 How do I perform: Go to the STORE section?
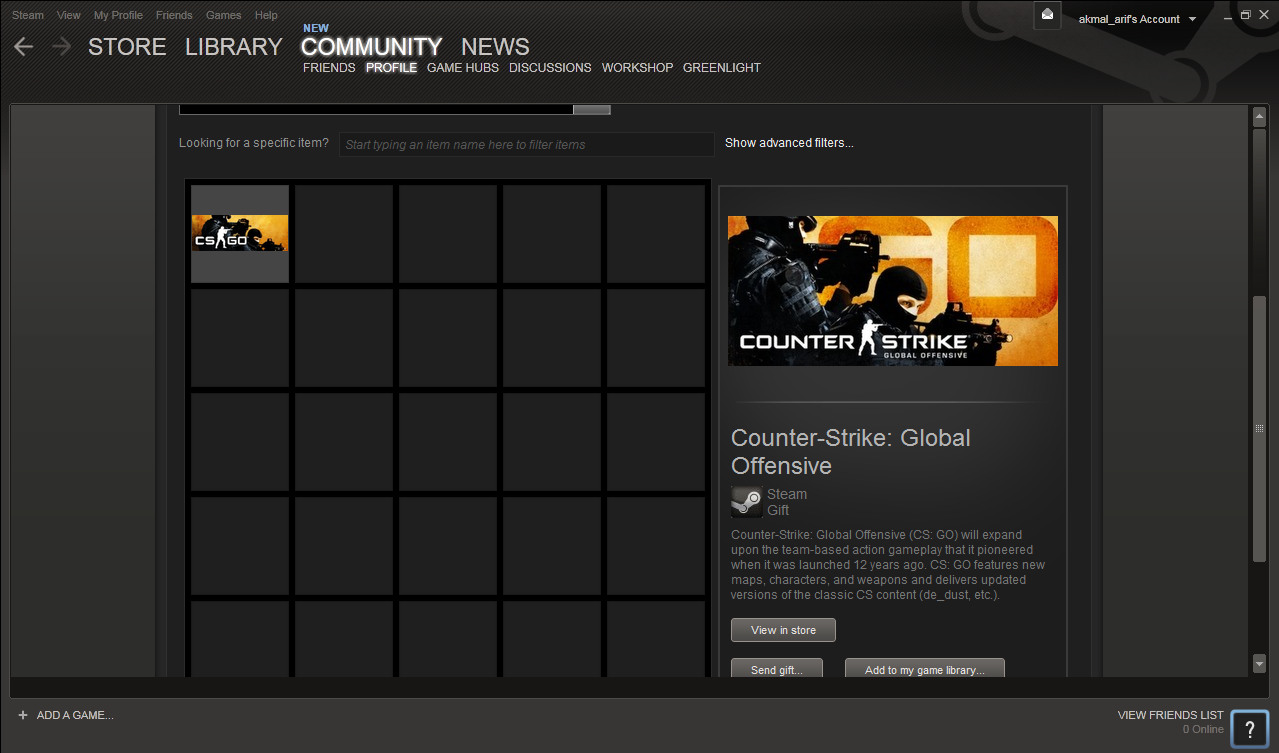(x=127, y=47)
